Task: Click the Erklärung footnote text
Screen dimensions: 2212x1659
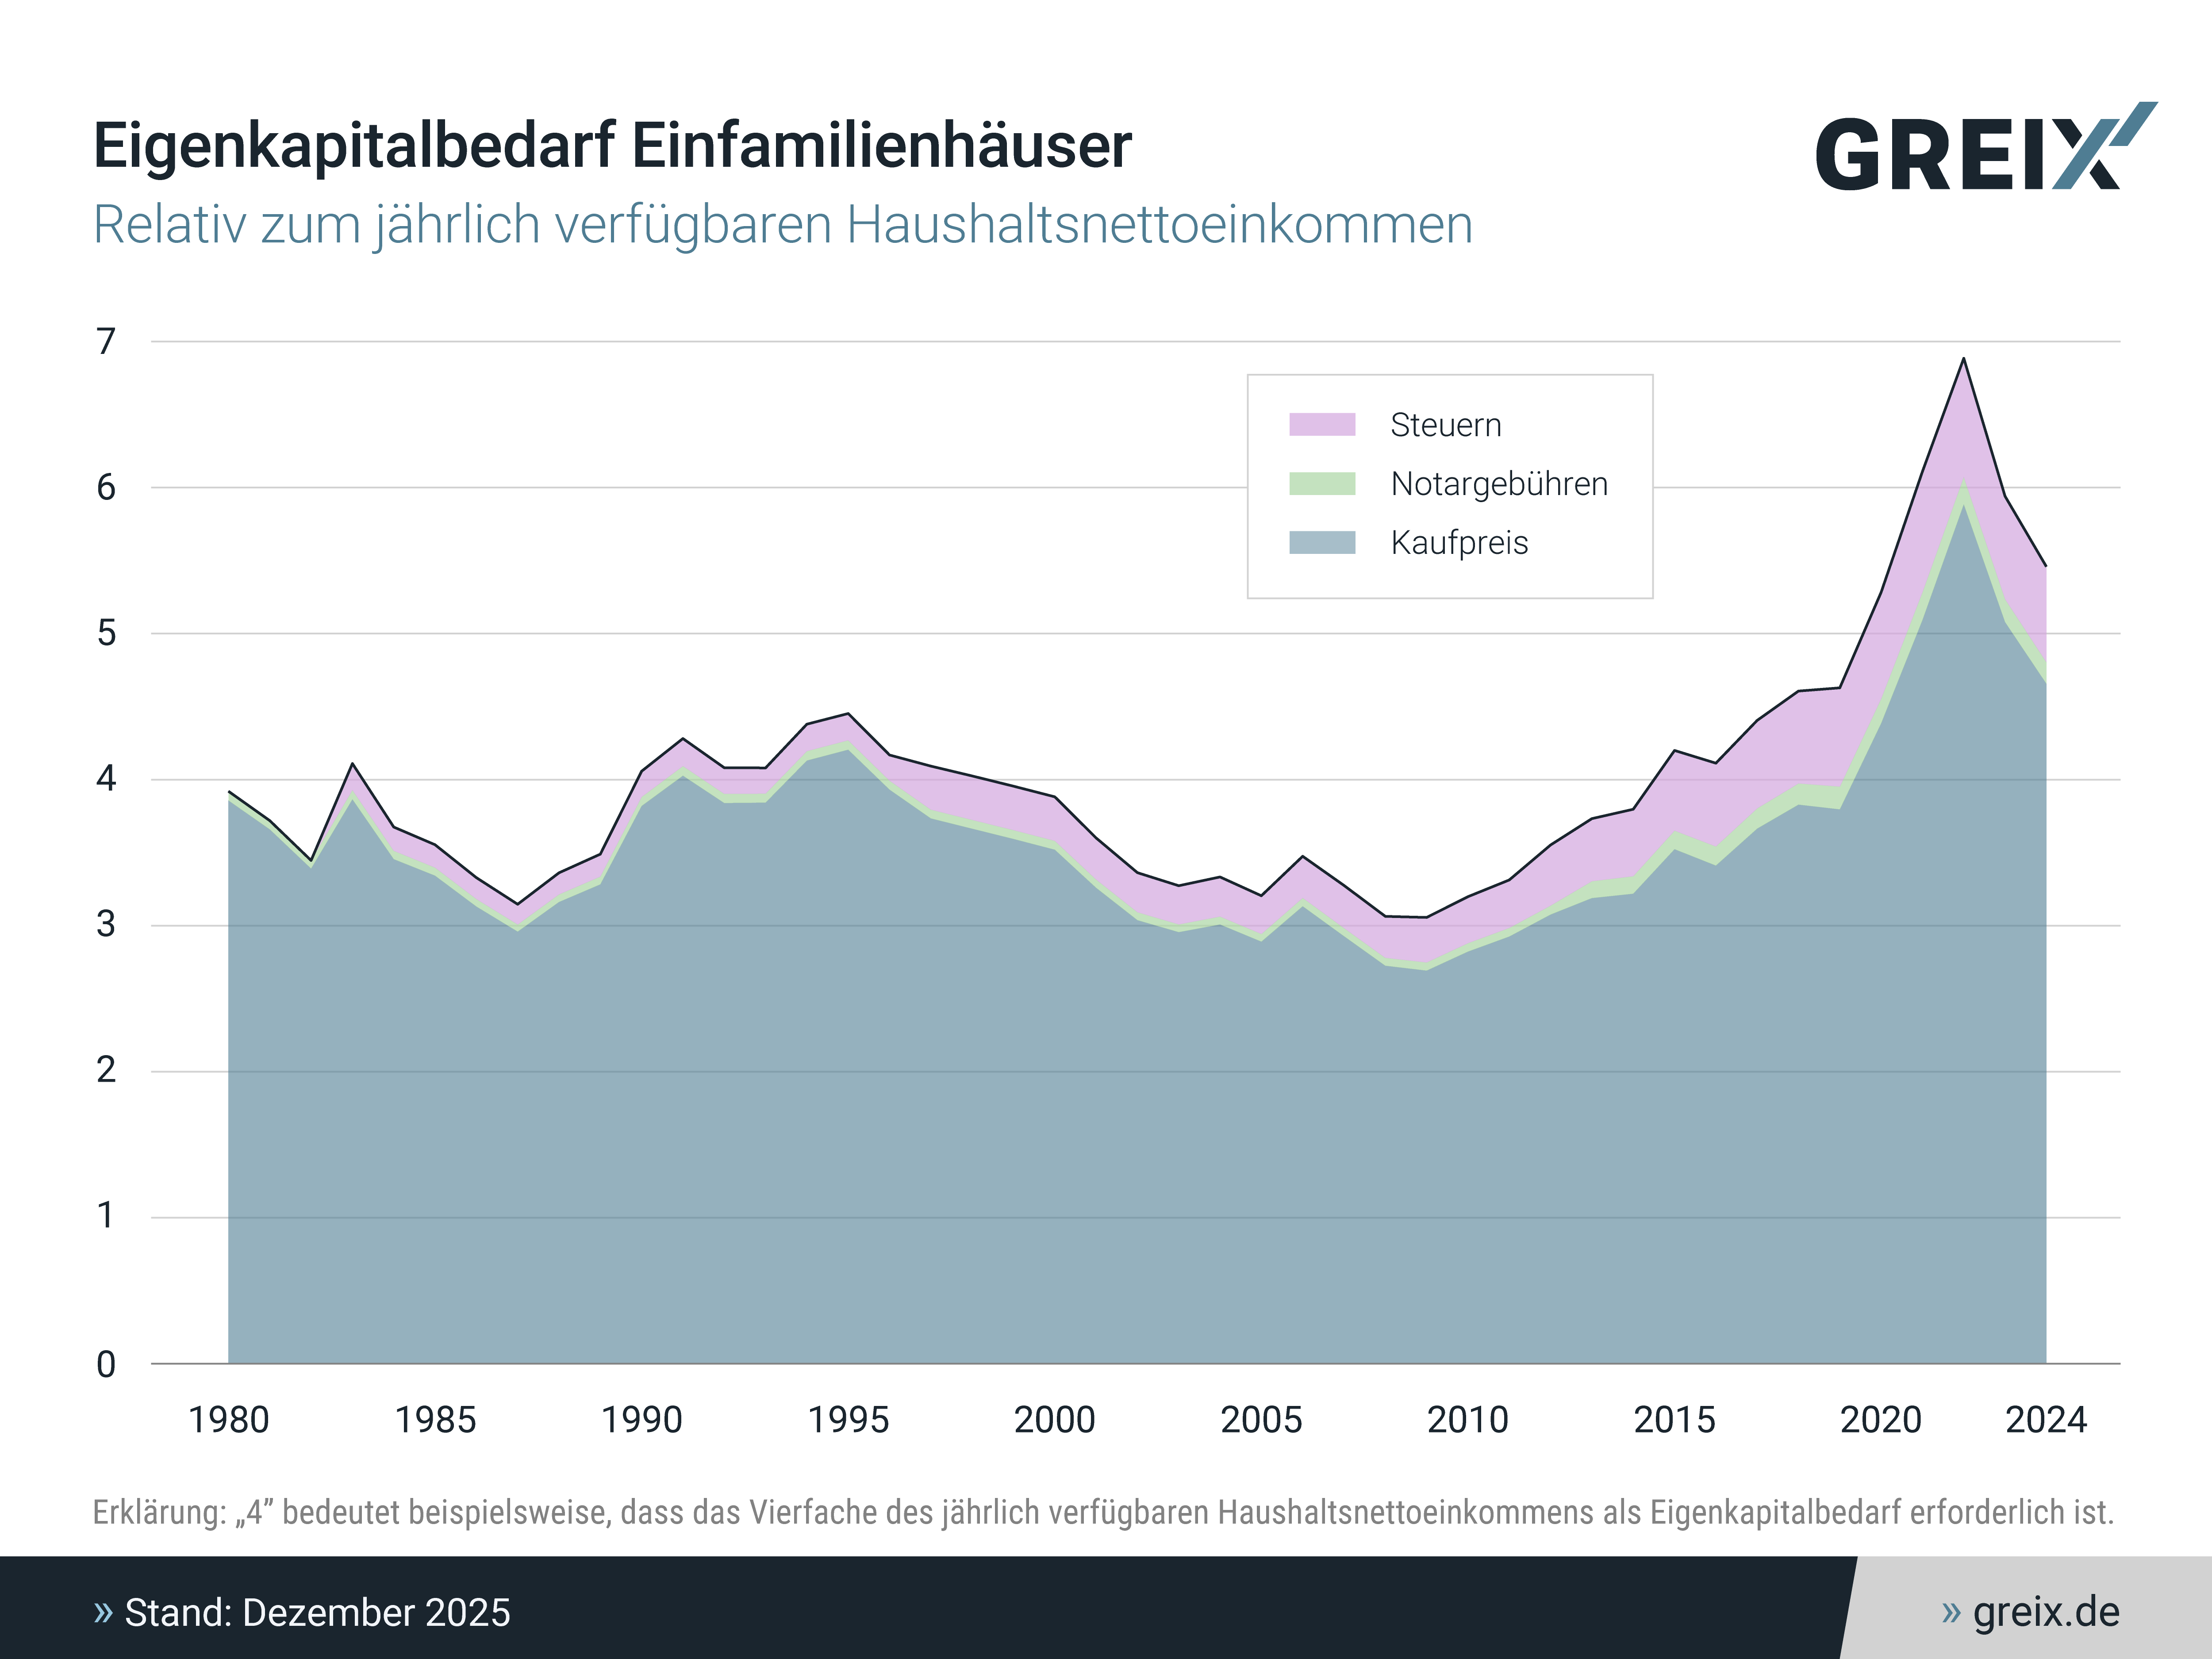Action: pyautogui.click(x=1103, y=1512)
